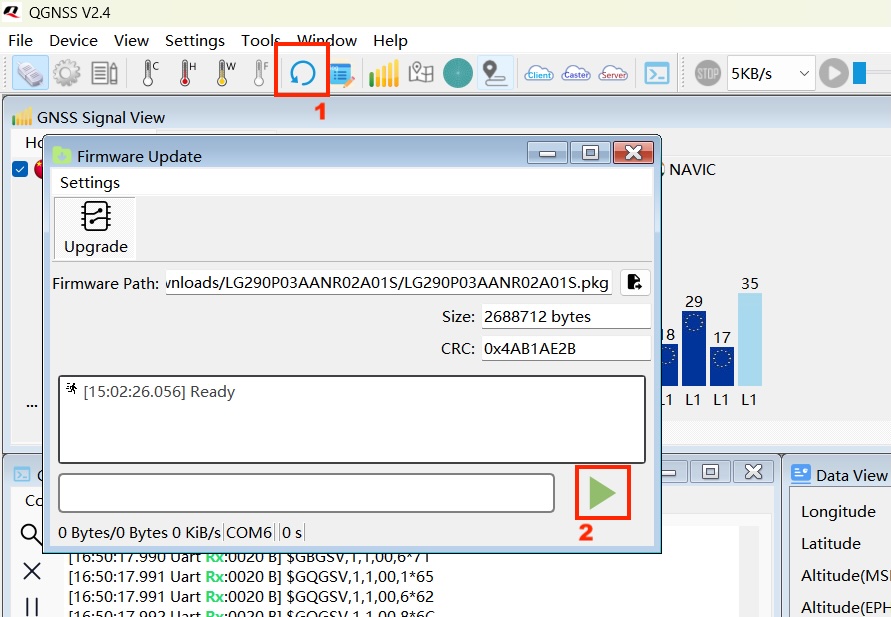Viewport: 891px width, 617px height.
Task: Click the NTRIP Server cloud icon
Action: (613, 73)
